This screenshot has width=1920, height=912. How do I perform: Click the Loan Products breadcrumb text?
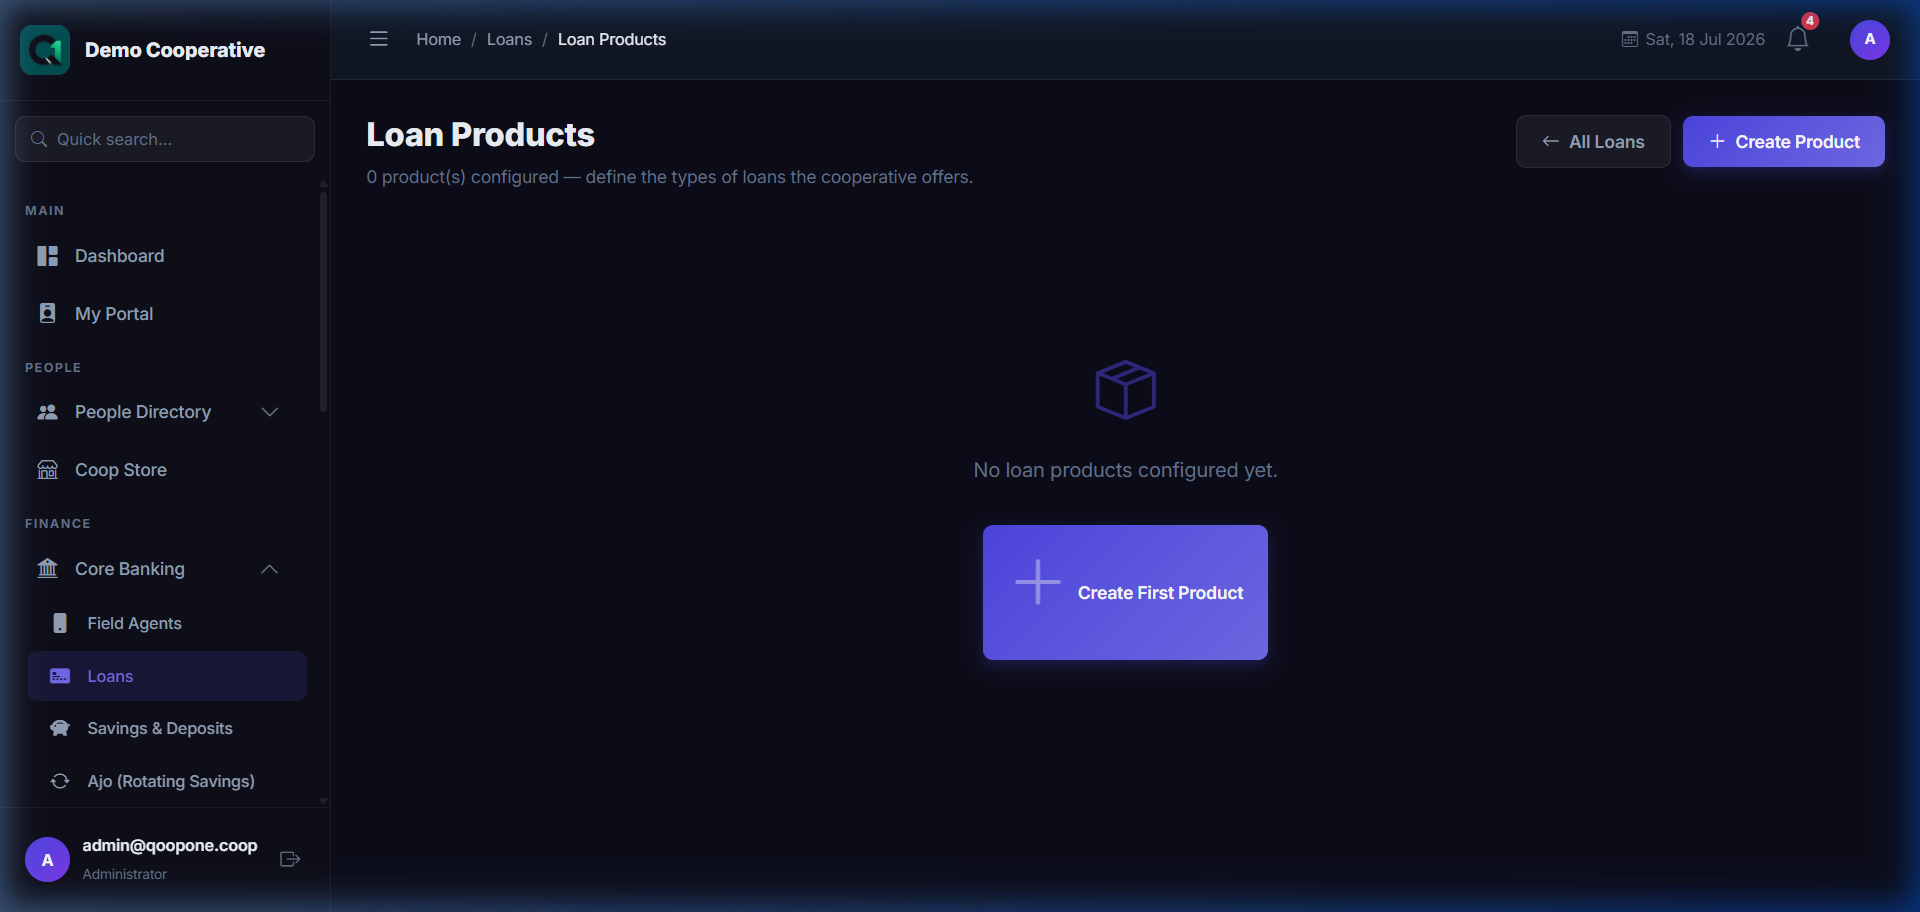pos(612,40)
